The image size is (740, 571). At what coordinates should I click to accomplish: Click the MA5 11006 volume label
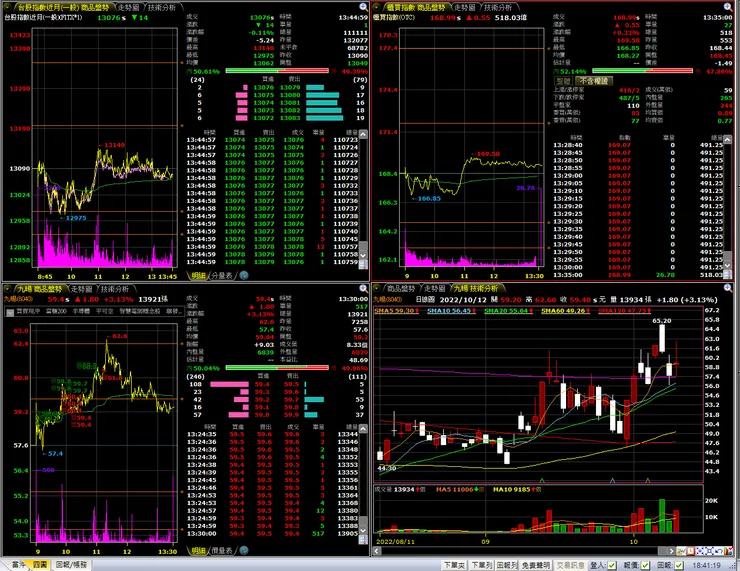click(460, 489)
